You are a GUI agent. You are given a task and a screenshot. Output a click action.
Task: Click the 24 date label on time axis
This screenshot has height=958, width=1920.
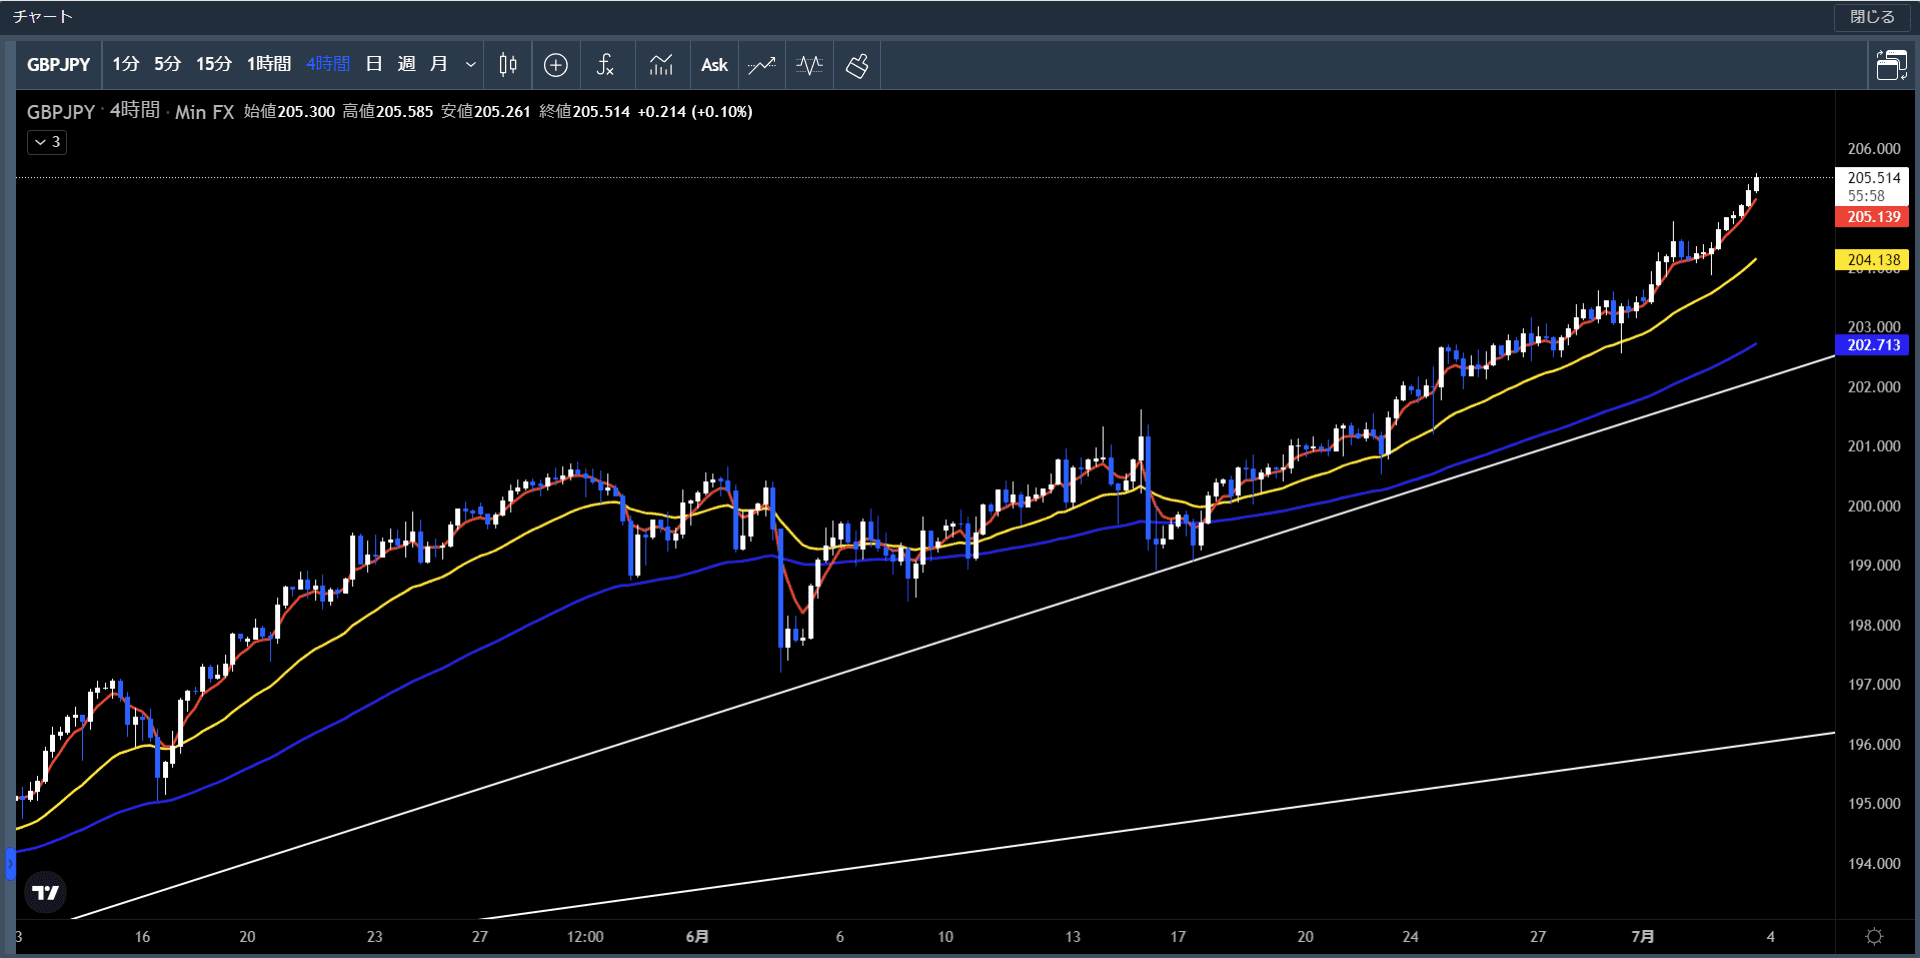point(1410,937)
